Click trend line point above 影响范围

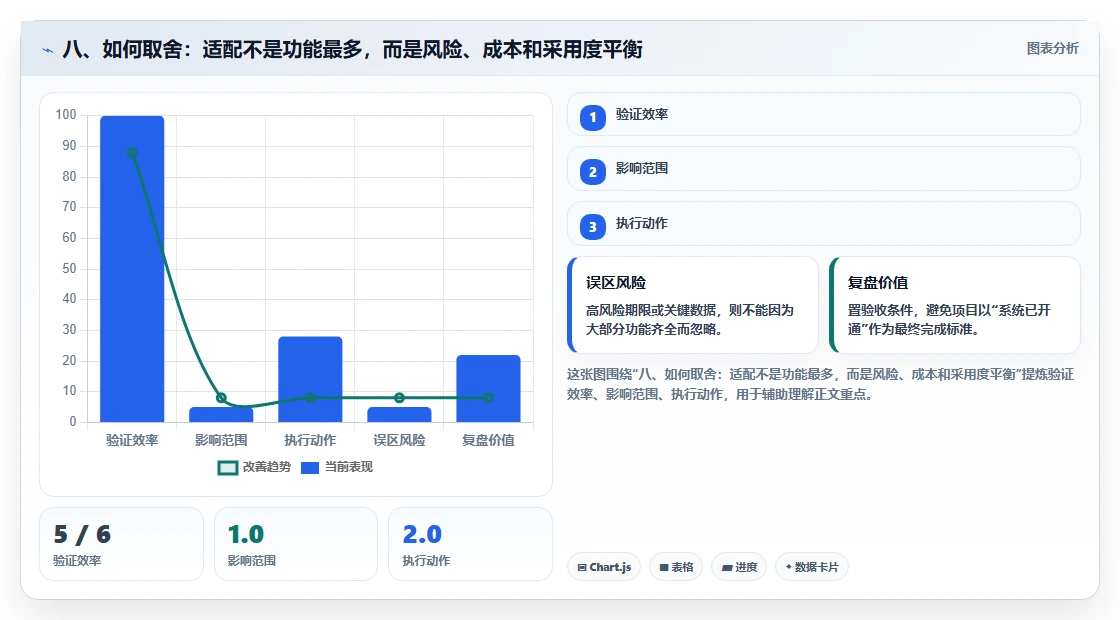(x=221, y=398)
